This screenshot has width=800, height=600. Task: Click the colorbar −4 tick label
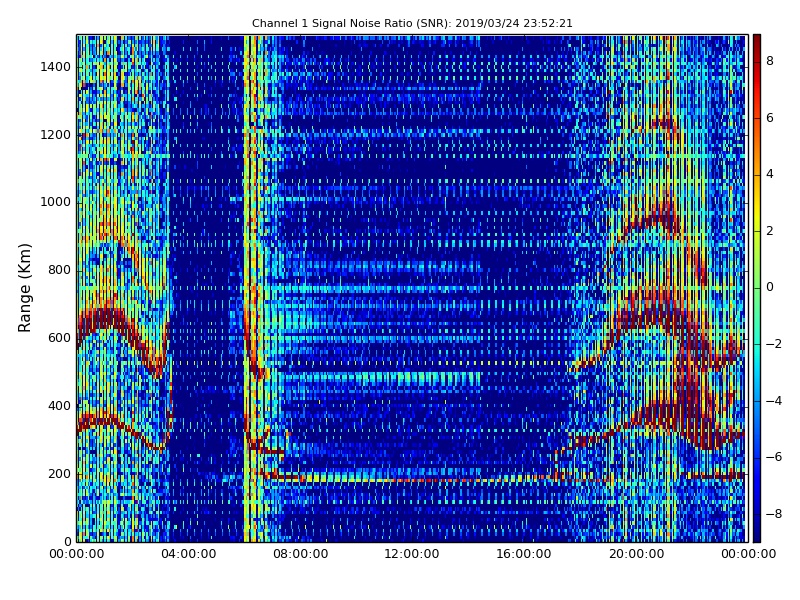[774, 401]
